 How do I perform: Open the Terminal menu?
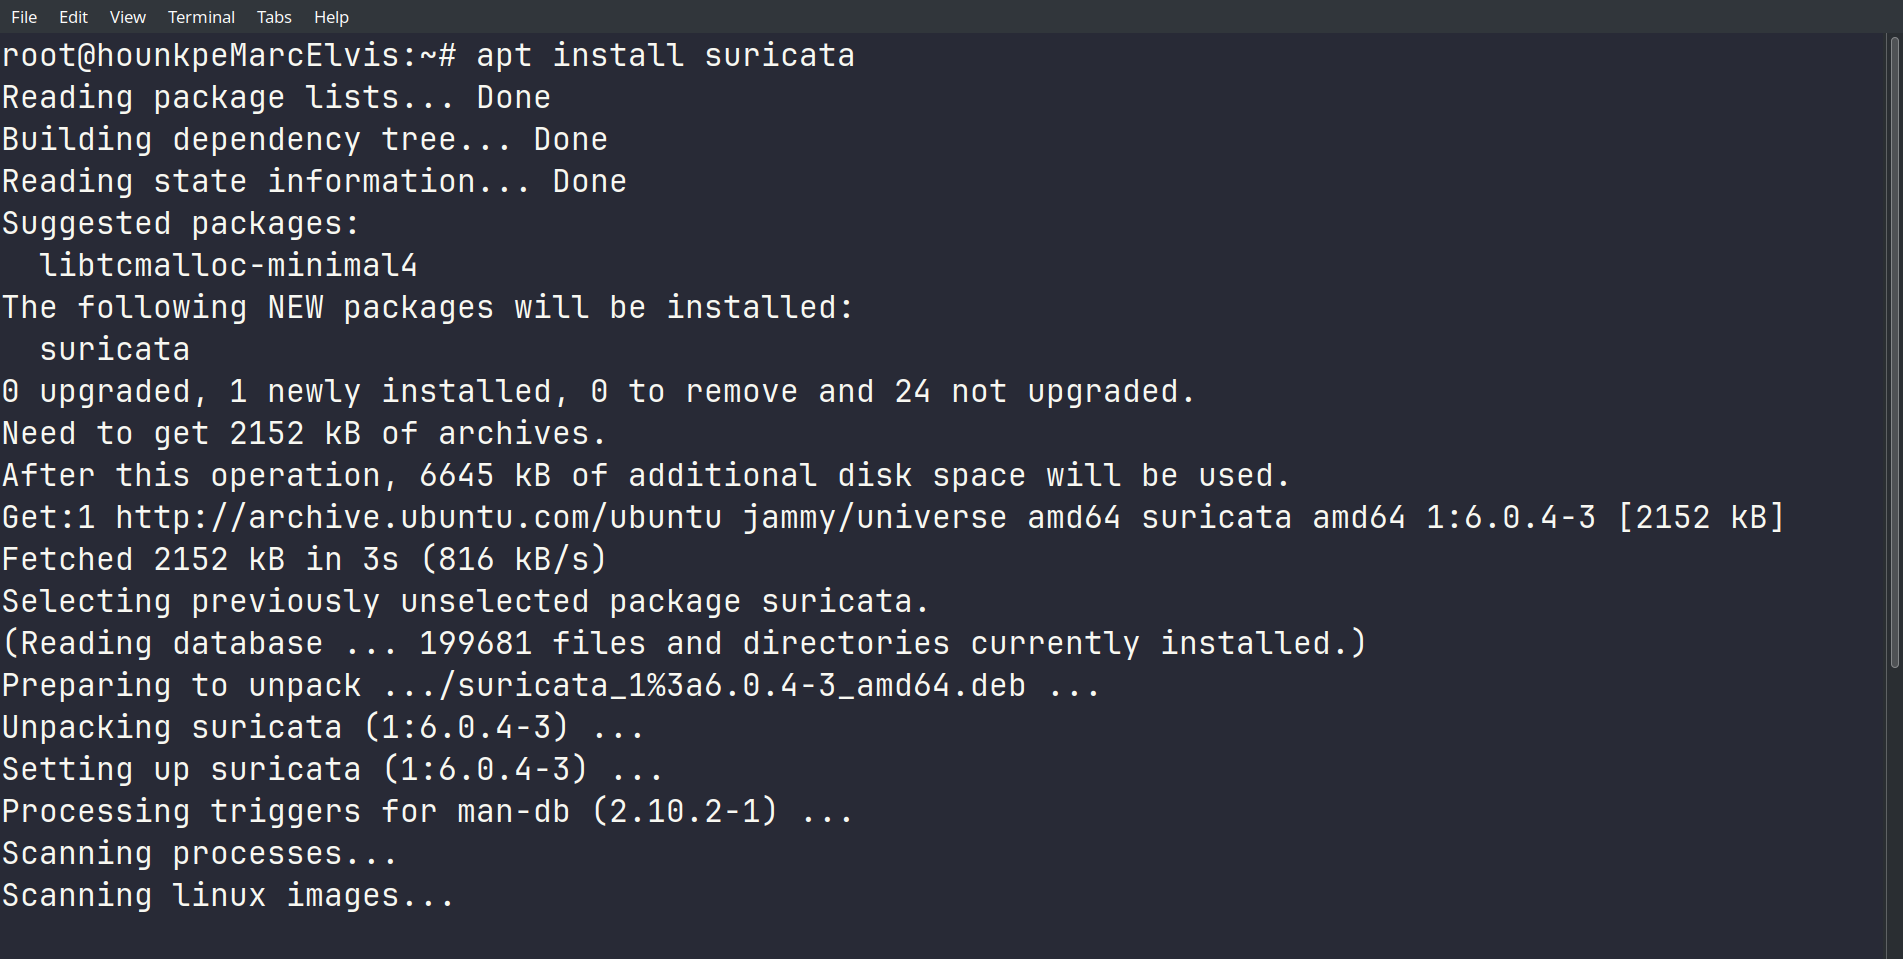[x=201, y=17]
